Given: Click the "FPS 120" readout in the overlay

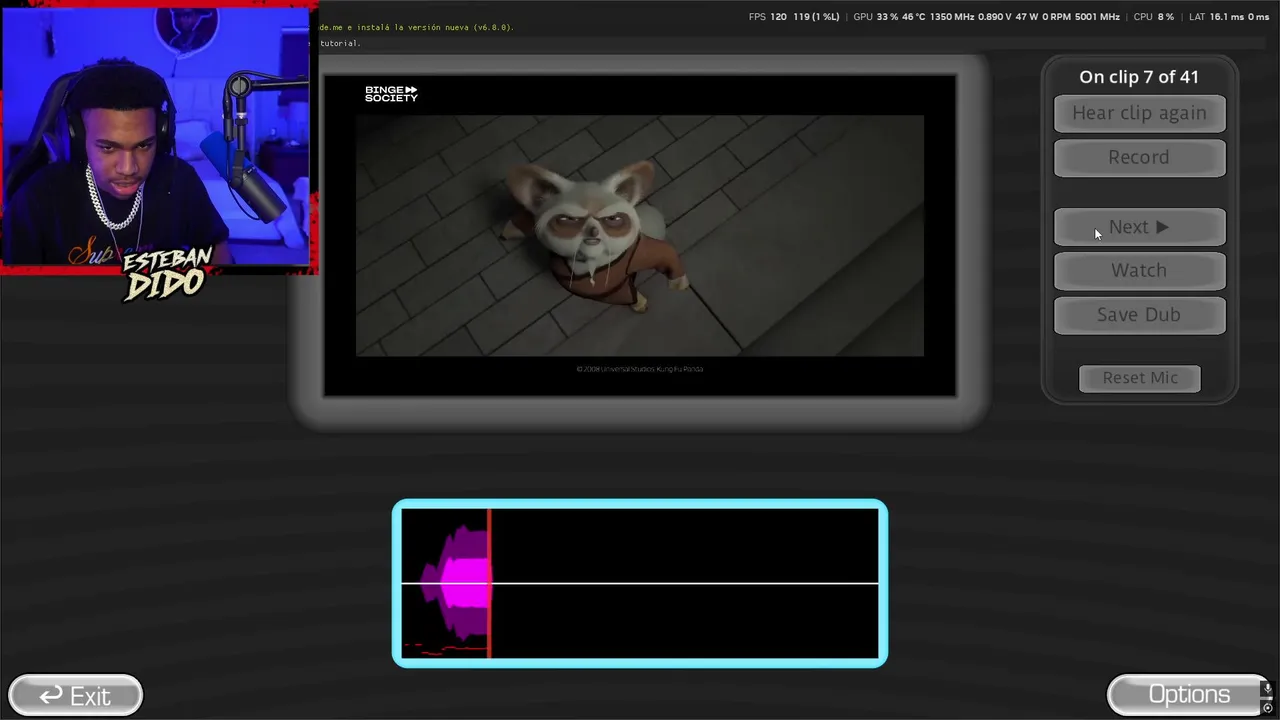Looking at the screenshot, I should pos(768,17).
